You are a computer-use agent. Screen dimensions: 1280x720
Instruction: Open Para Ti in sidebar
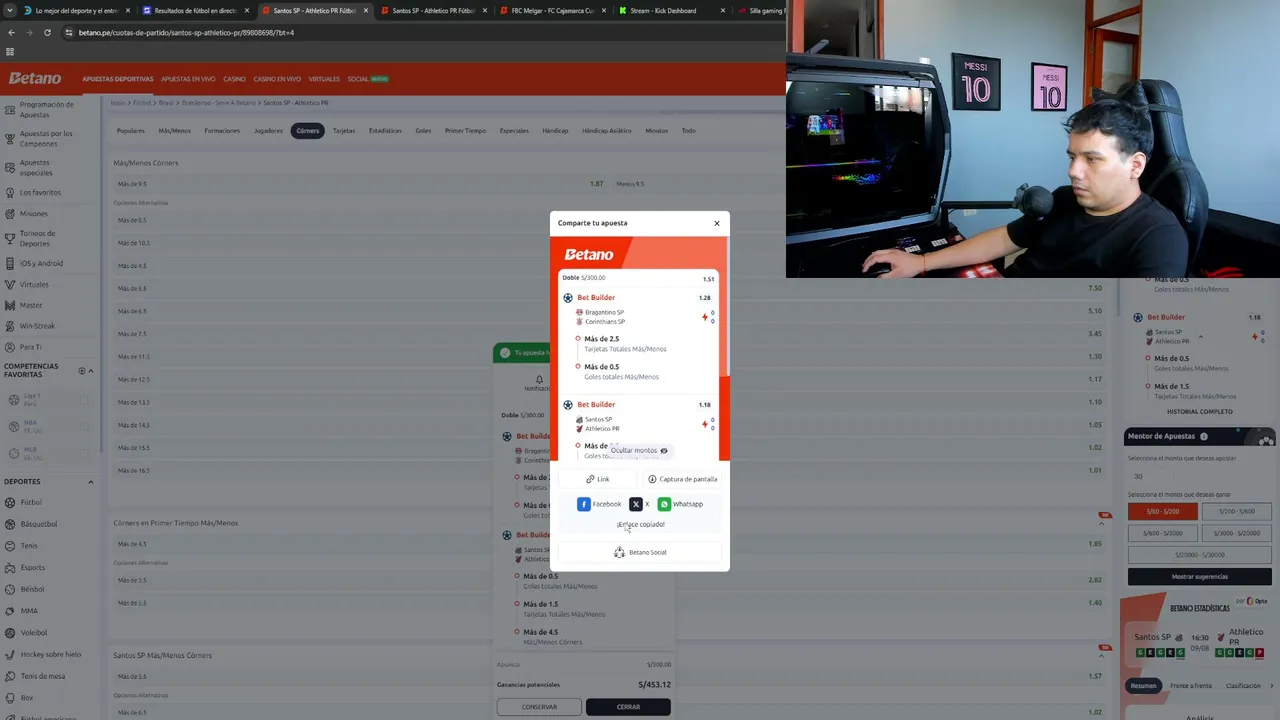31,347
